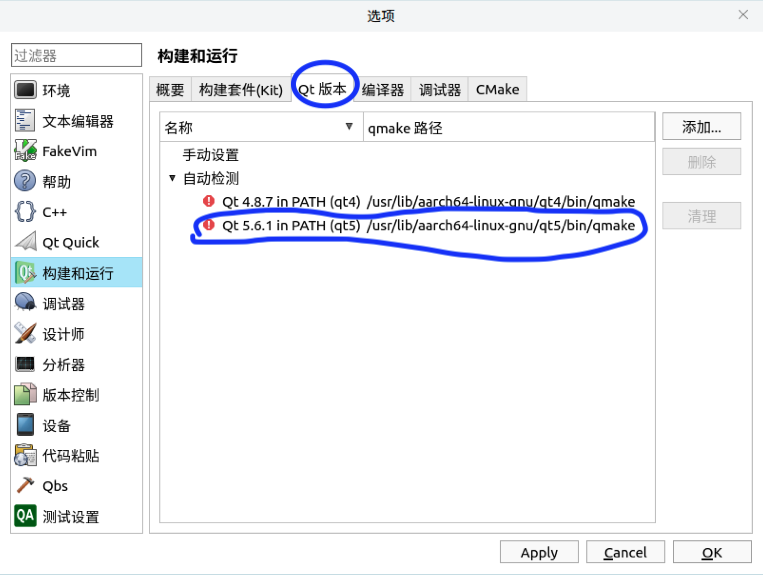Open the Qt Quick paper-plane icon
The width and height of the screenshot is (763, 575).
point(26,242)
